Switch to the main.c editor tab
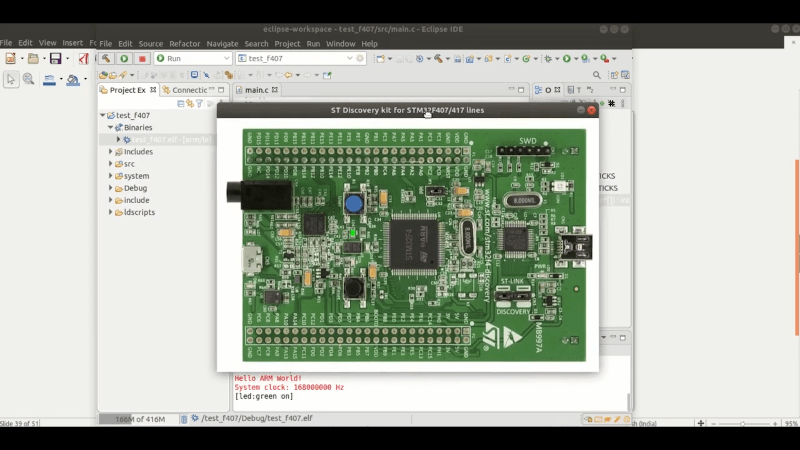Screen dimensions: 800x450 coord(256,90)
